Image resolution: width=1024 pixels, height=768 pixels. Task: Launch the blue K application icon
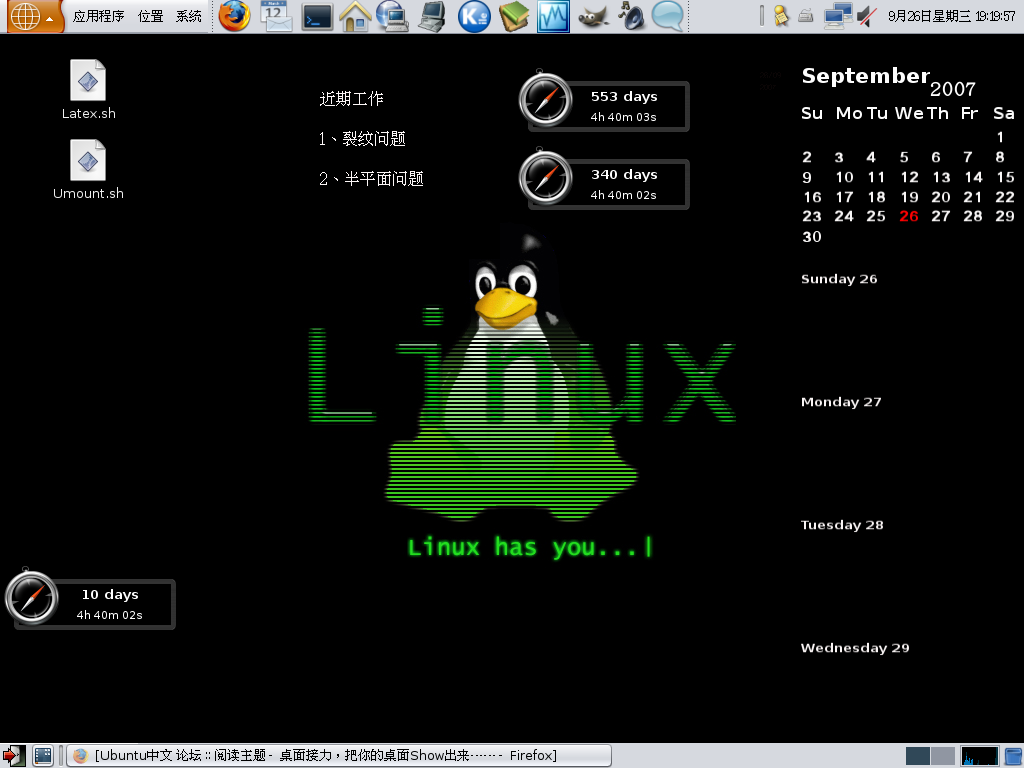473,16
